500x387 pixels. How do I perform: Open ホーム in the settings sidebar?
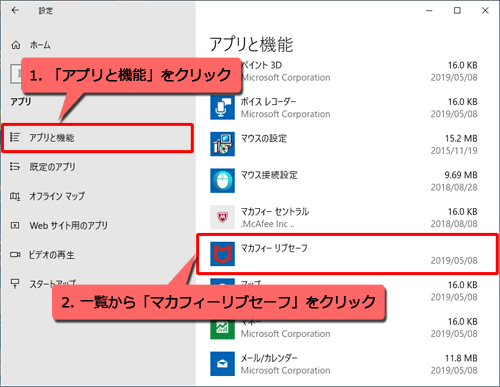(40, 45)
